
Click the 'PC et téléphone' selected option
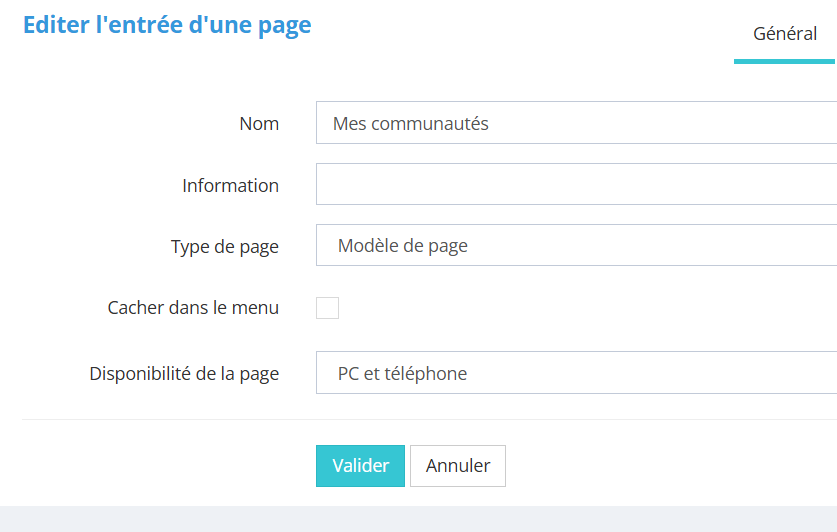(x=402, y=374)
